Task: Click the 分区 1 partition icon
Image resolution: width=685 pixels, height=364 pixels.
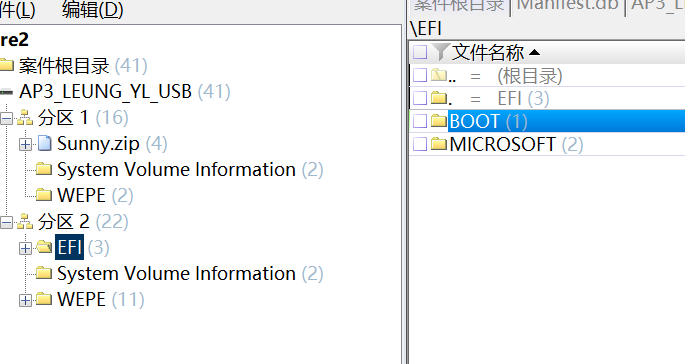Action: [25, 118]
